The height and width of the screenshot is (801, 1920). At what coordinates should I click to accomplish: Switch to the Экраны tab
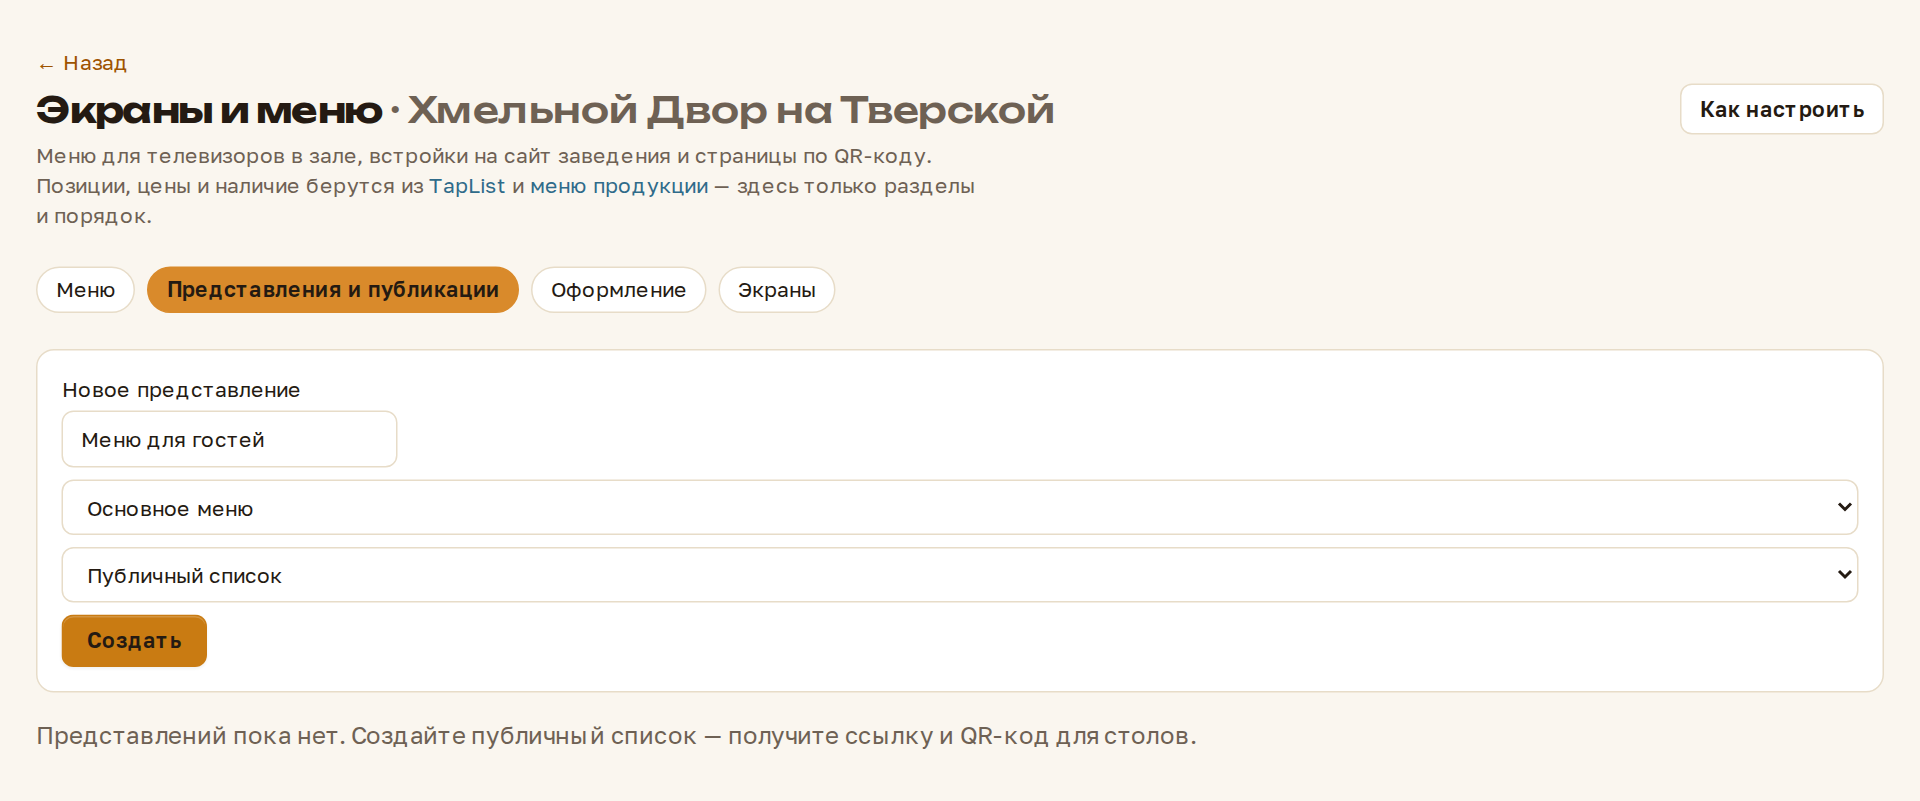click(x=777, y=290)
